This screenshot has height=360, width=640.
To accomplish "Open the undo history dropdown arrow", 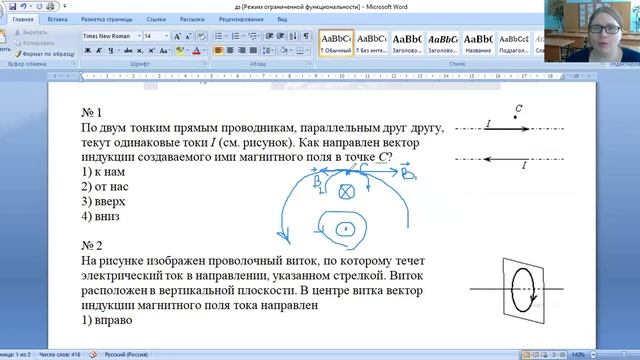I will (31, 7).
